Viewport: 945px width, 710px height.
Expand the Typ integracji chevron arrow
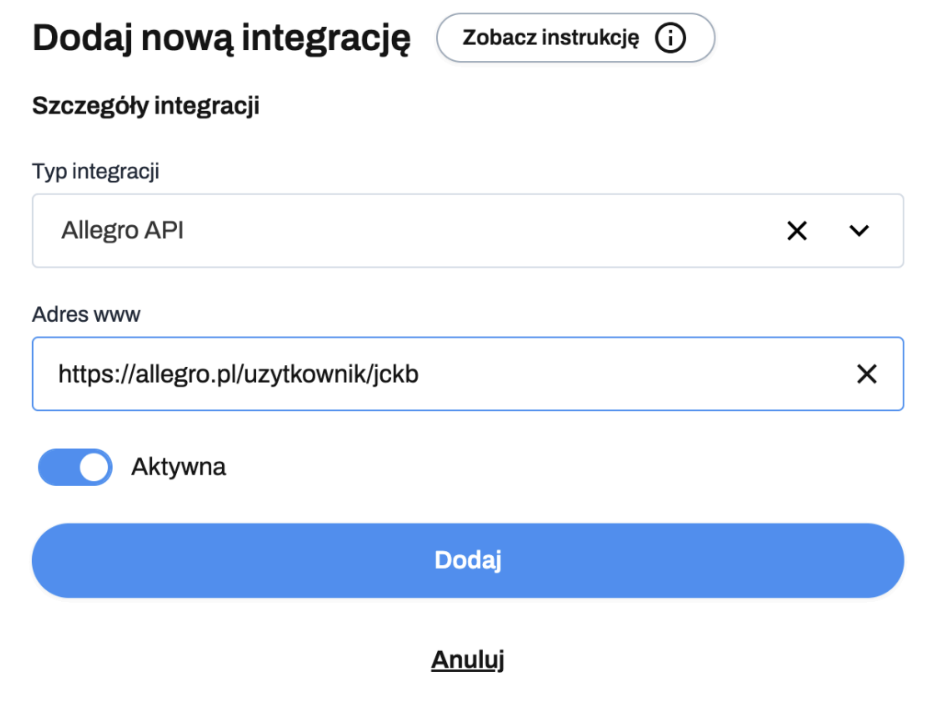point(859,231)
